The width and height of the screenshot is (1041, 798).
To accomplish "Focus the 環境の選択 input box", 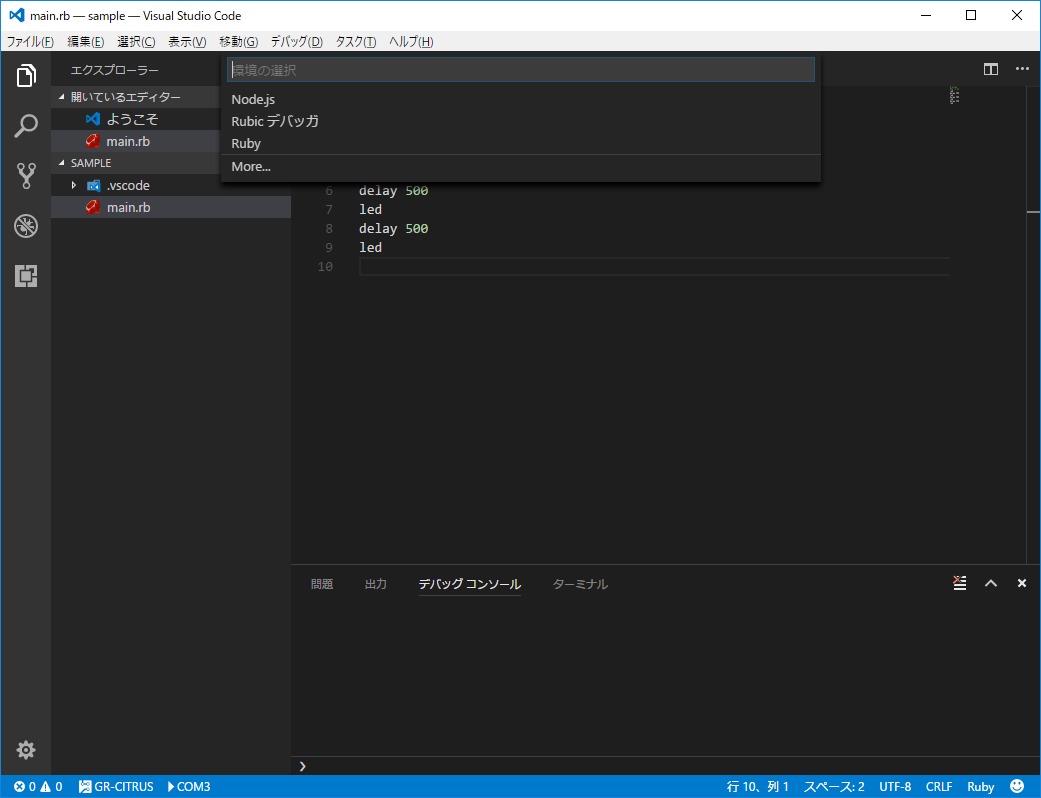I will click(x=520, y=70).
